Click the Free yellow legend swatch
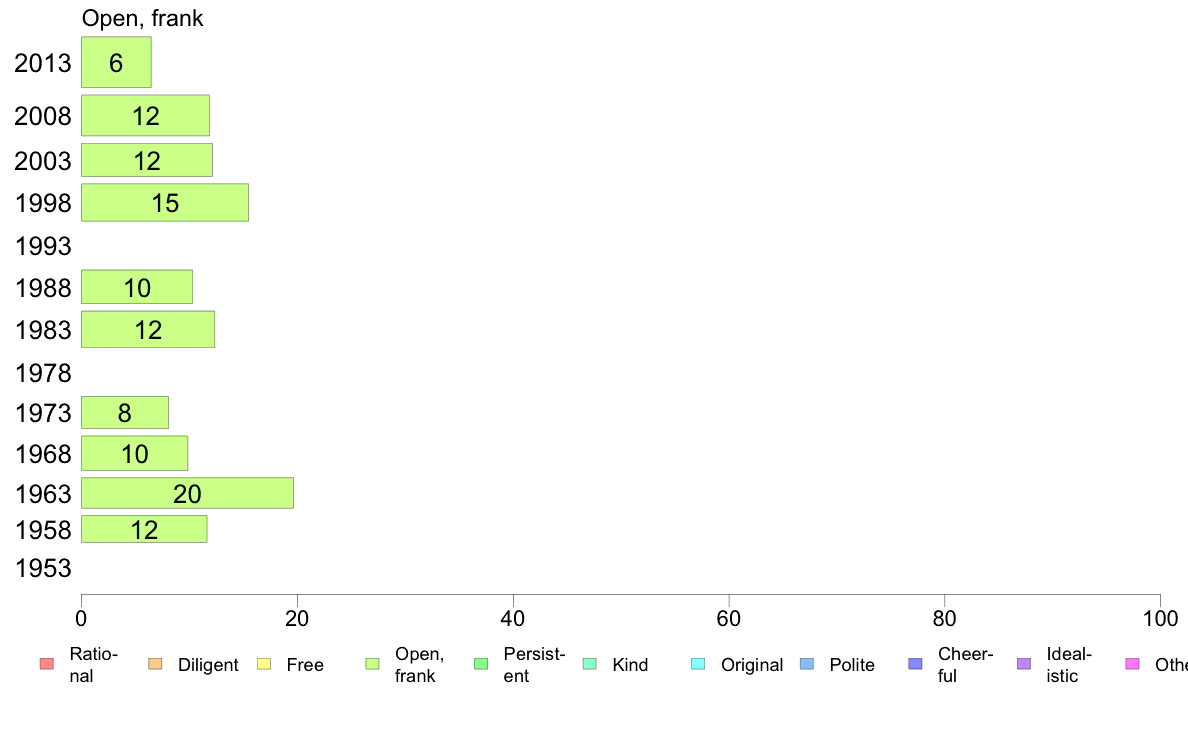Screen dimensions: 1188x736 [264, 664]
